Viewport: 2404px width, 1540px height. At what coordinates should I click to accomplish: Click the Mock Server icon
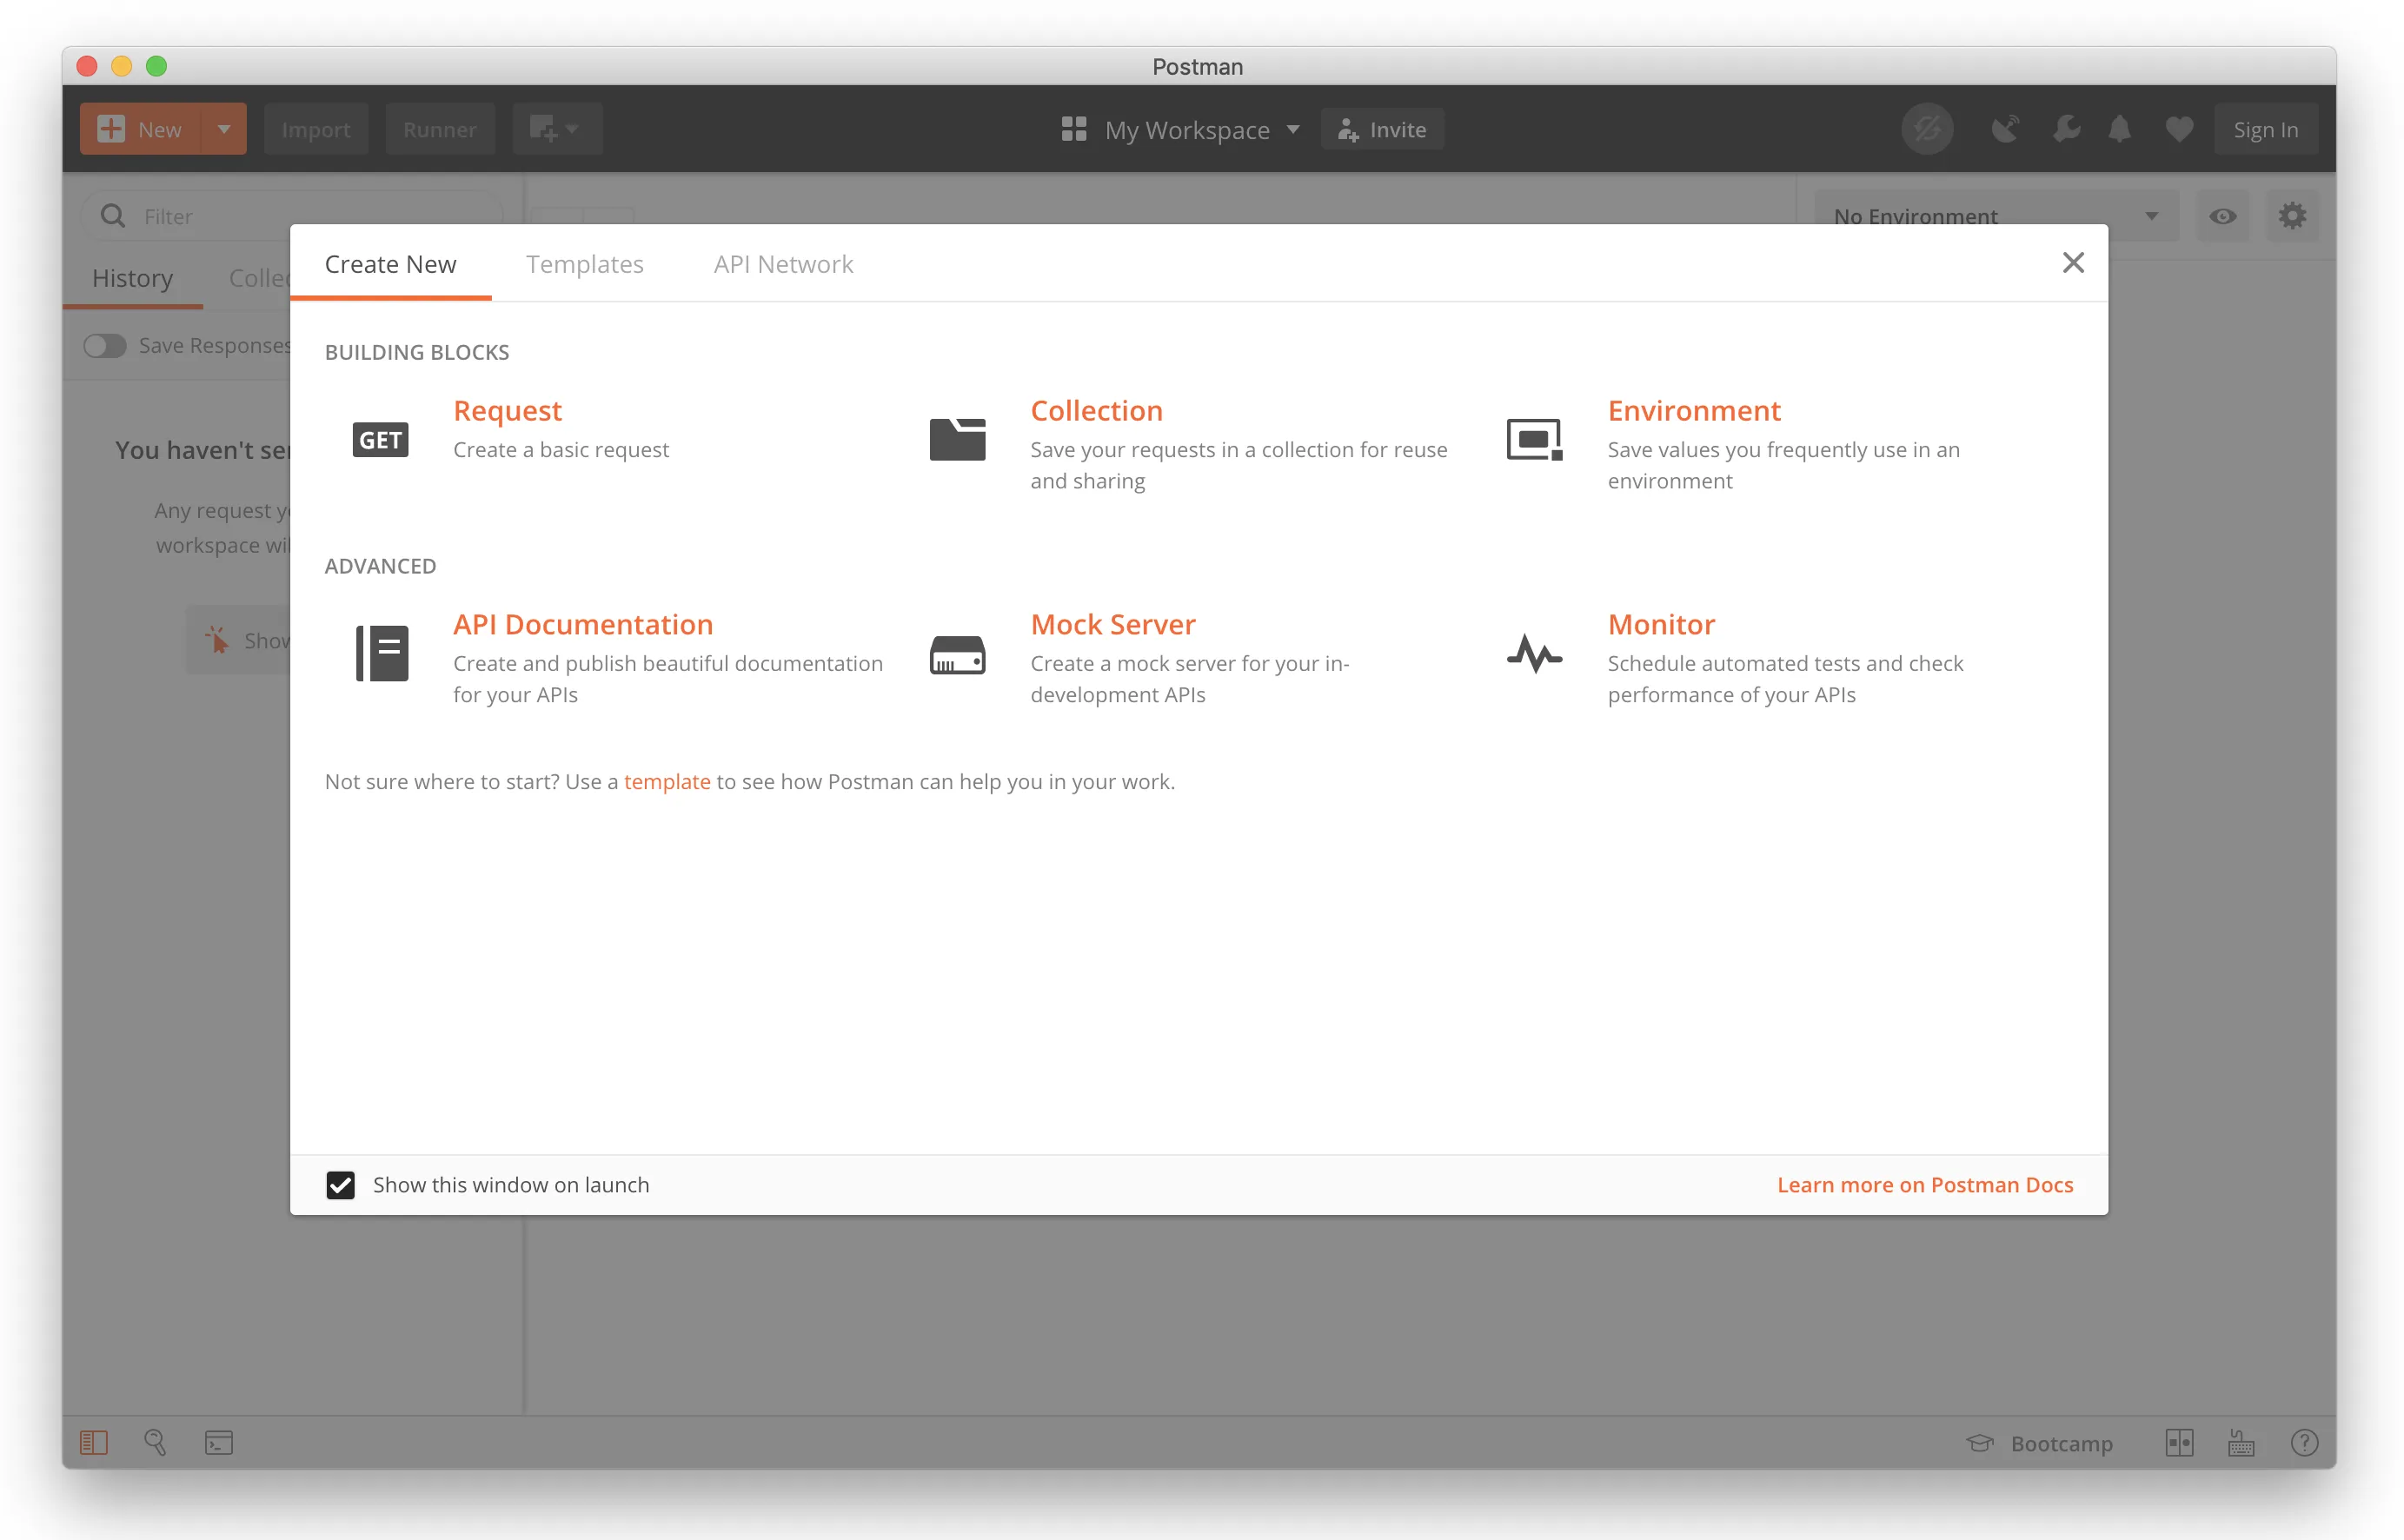point(957,655)
